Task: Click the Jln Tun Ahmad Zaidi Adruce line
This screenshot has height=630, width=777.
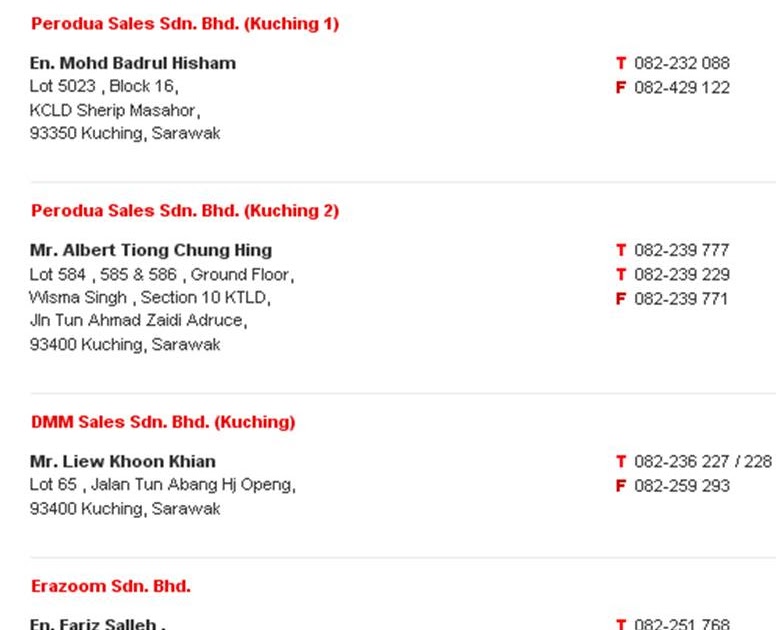Action: pos(138,321)
